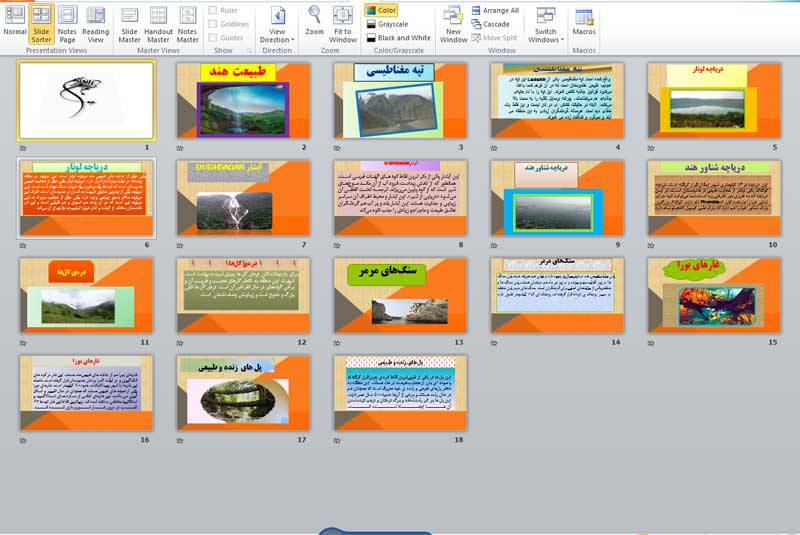Toggle the Guides checkbox
800x535 pixels.
(226, 38)
